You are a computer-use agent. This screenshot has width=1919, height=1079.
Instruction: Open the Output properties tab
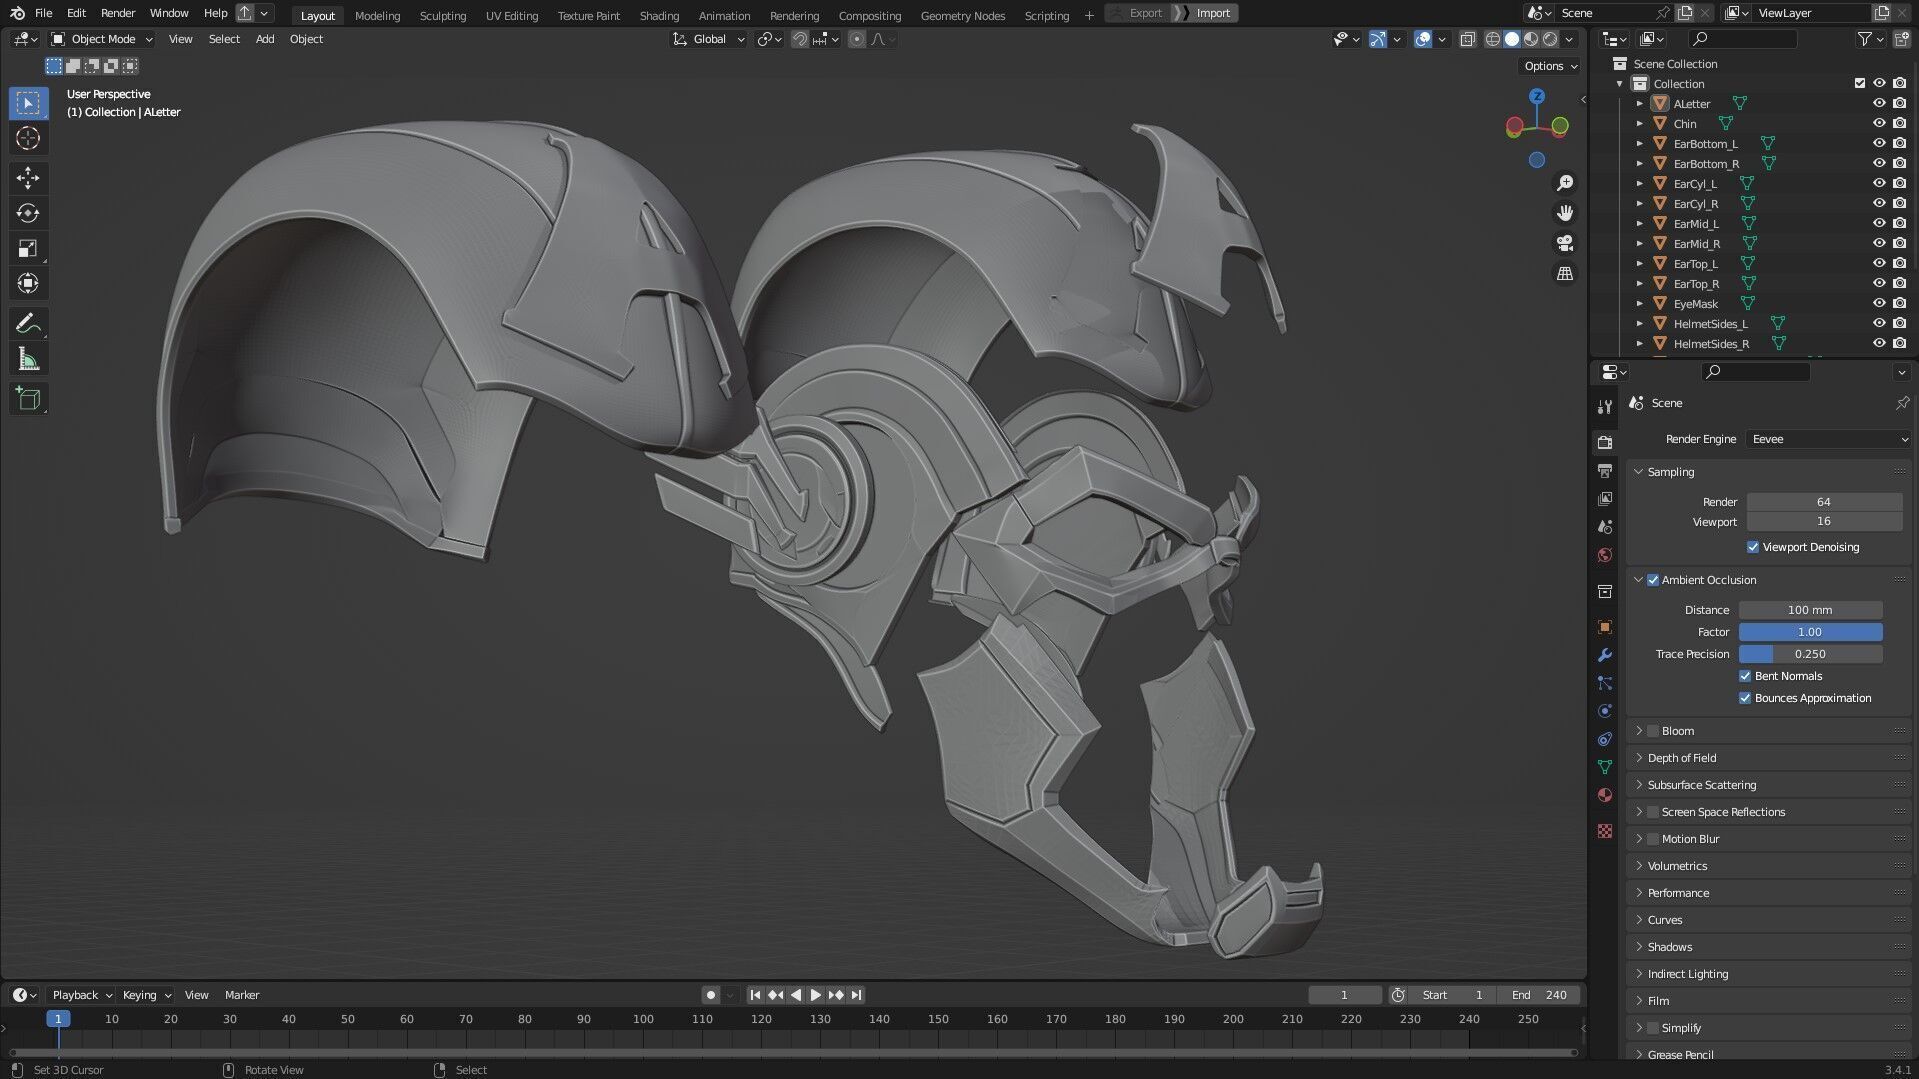tap(1605, 470)
